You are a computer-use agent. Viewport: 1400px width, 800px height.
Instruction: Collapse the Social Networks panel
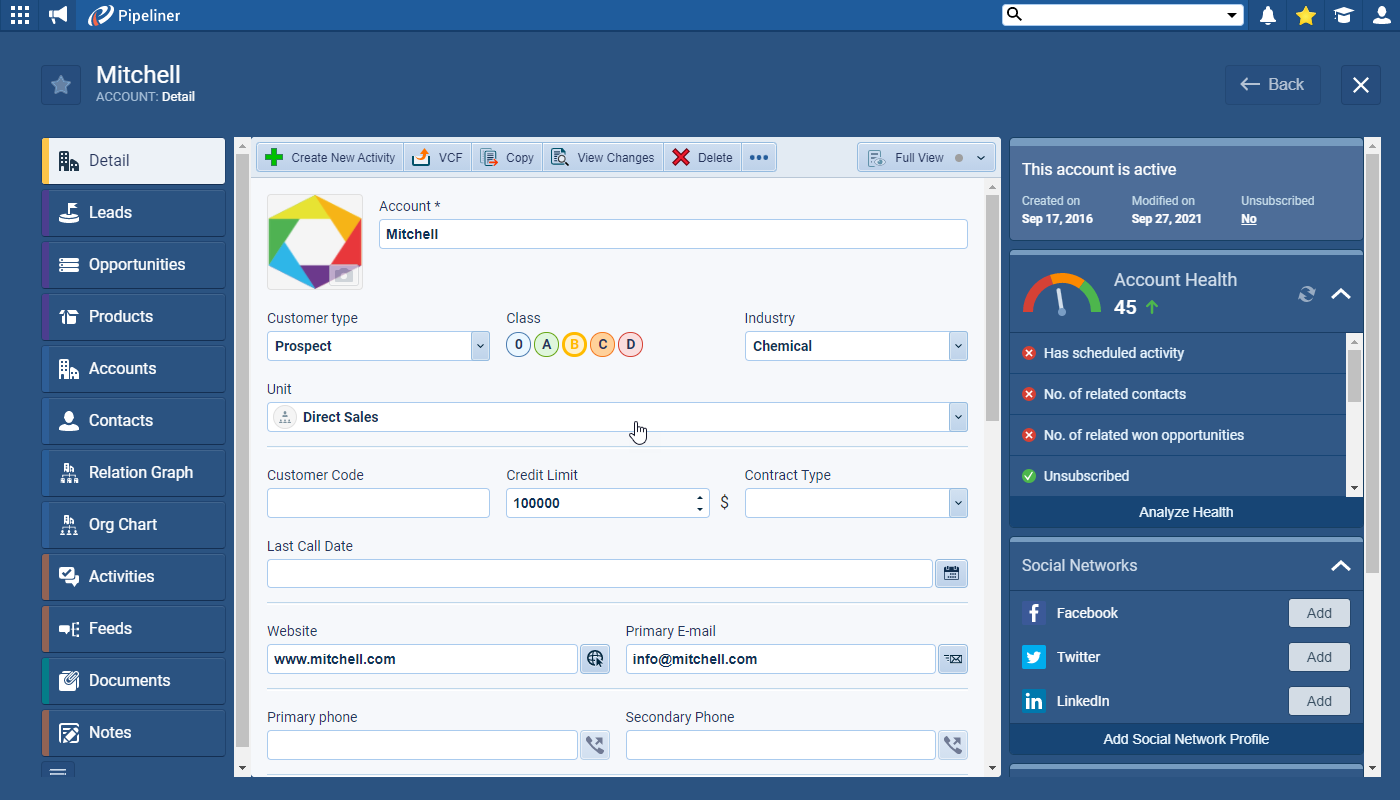(1340, 566)
